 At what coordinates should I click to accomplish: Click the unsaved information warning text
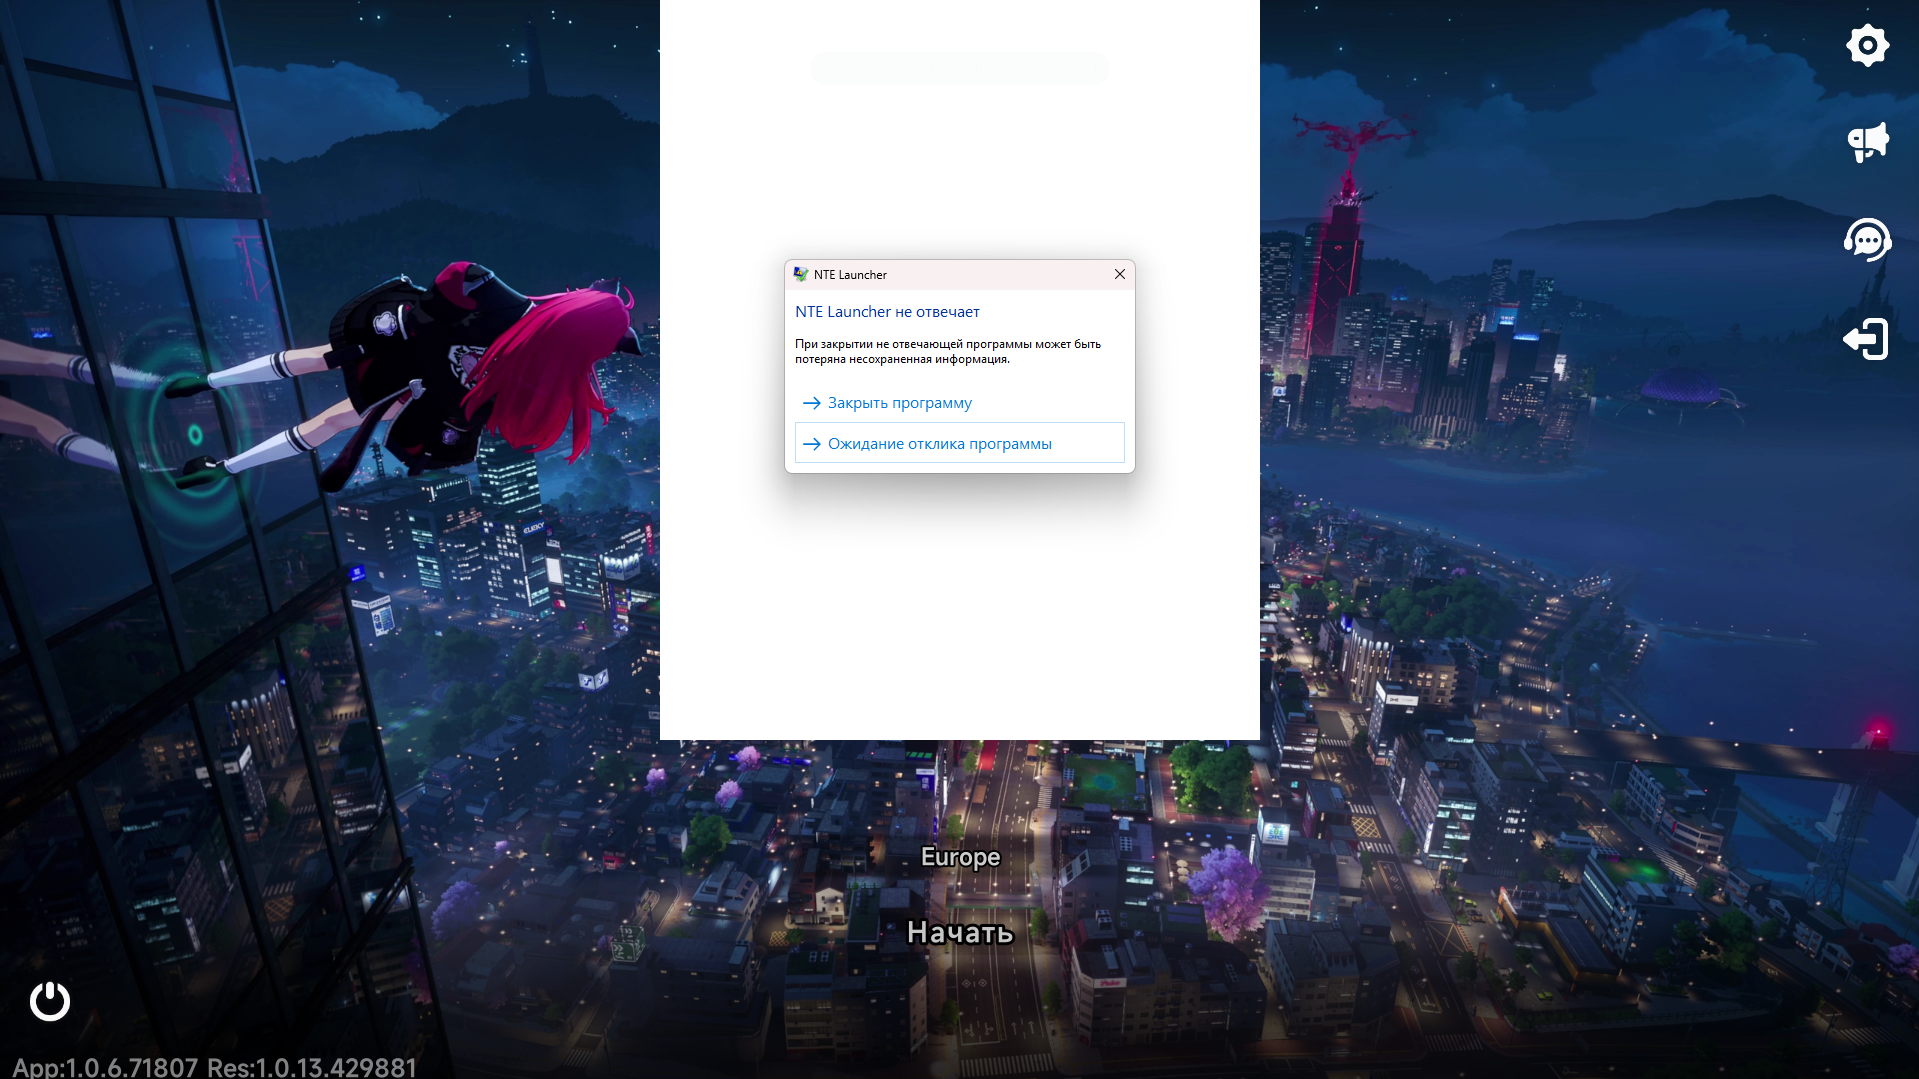click(x=948, y=351)
